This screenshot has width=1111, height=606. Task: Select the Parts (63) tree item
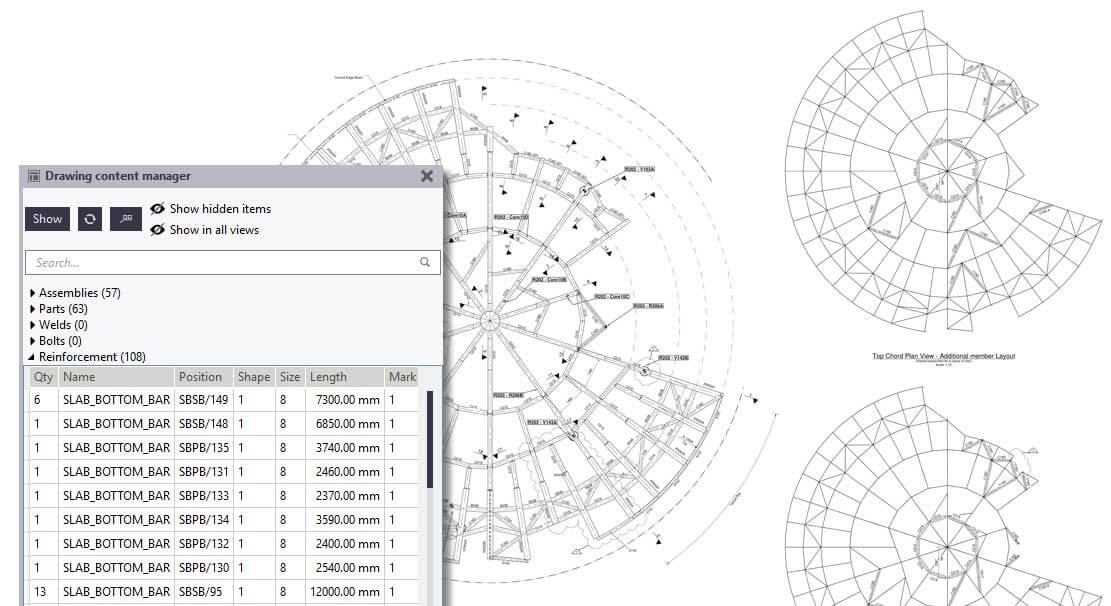pyautogui.click(x=63, y=309)
